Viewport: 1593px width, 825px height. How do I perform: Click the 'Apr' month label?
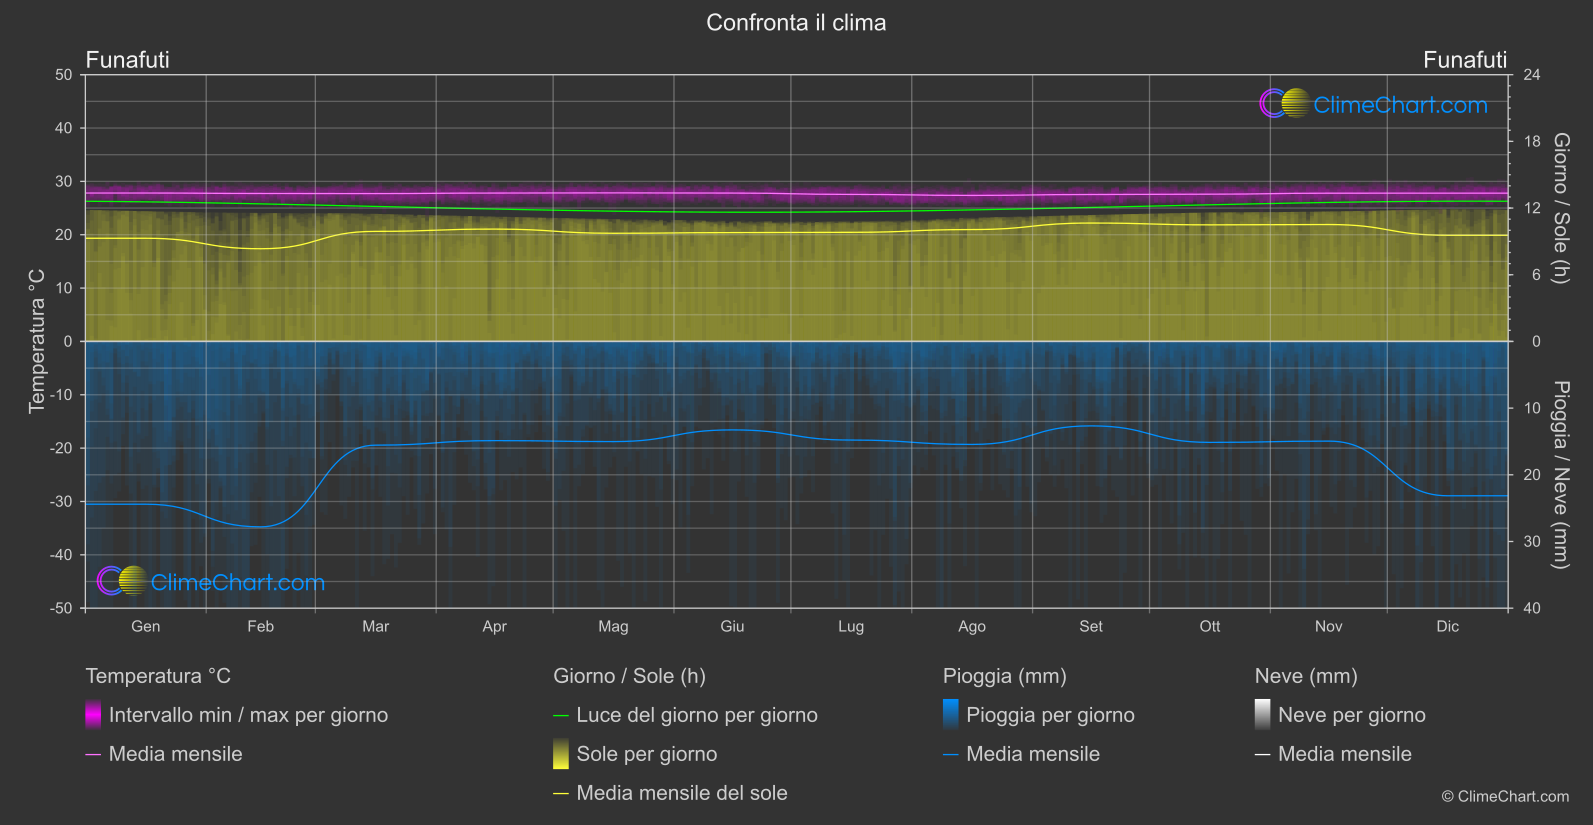494,626
